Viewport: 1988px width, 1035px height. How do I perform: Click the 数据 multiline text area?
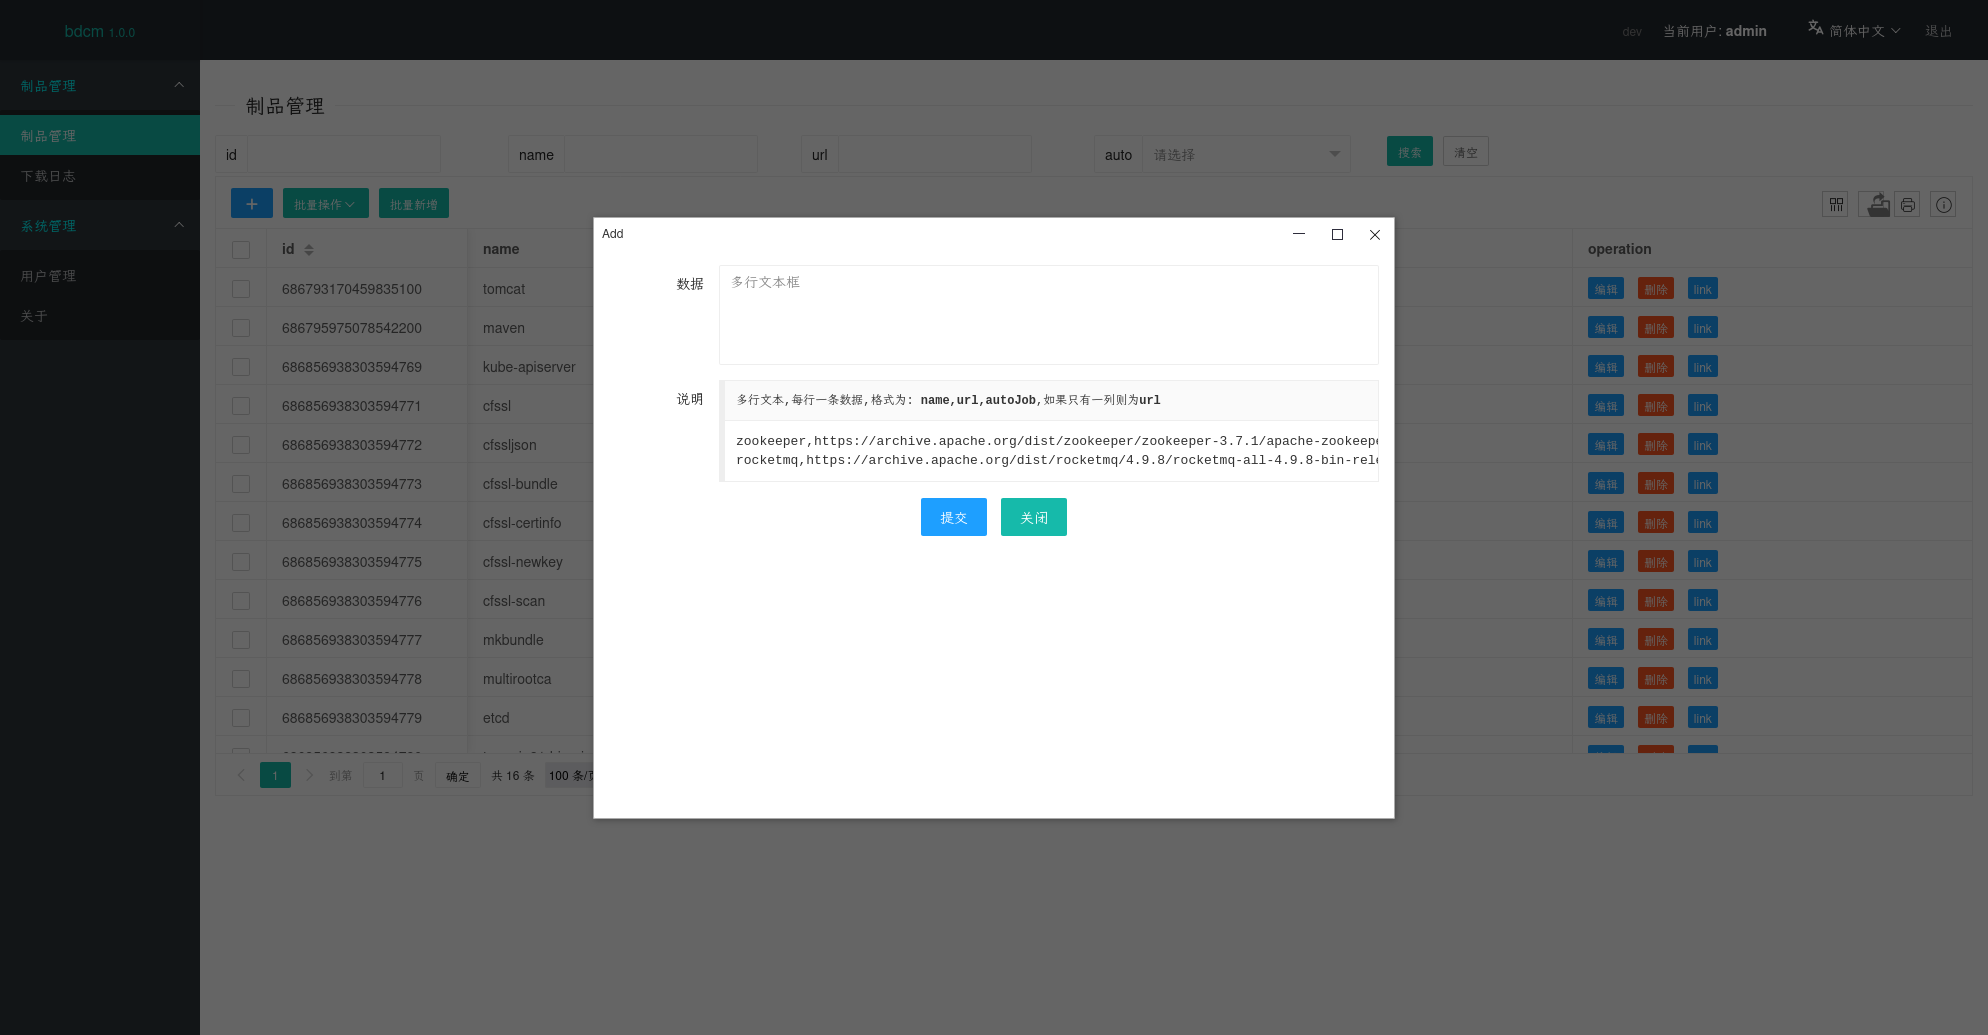tap(1048, 315)
